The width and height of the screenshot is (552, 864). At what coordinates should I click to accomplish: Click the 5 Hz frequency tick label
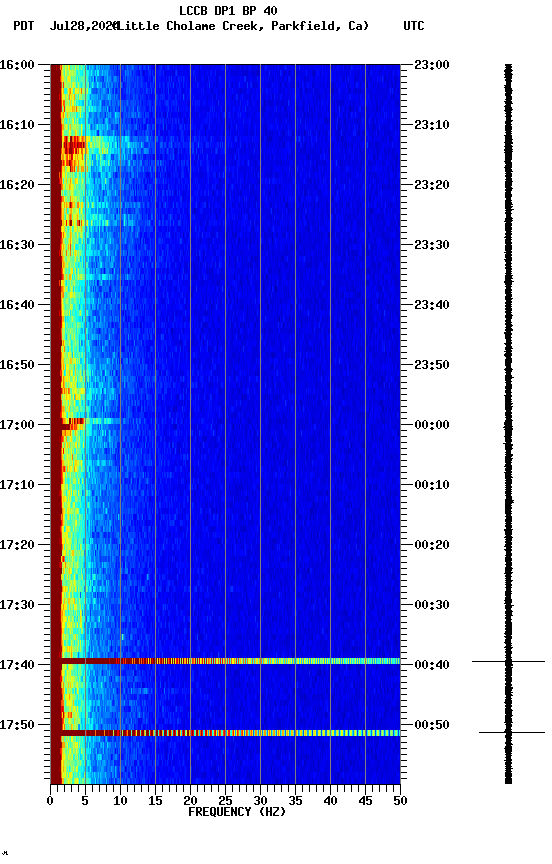coord(85,801)
